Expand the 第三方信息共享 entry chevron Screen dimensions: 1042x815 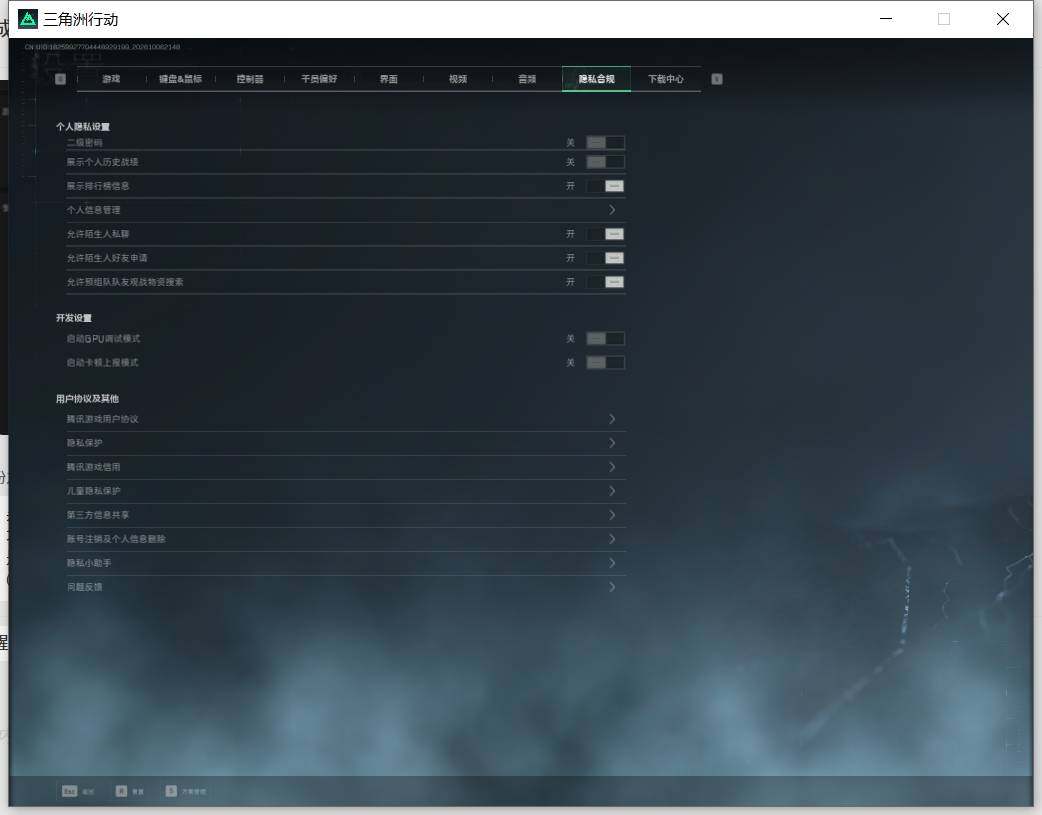pyautogui.click(x=612, y=515)
